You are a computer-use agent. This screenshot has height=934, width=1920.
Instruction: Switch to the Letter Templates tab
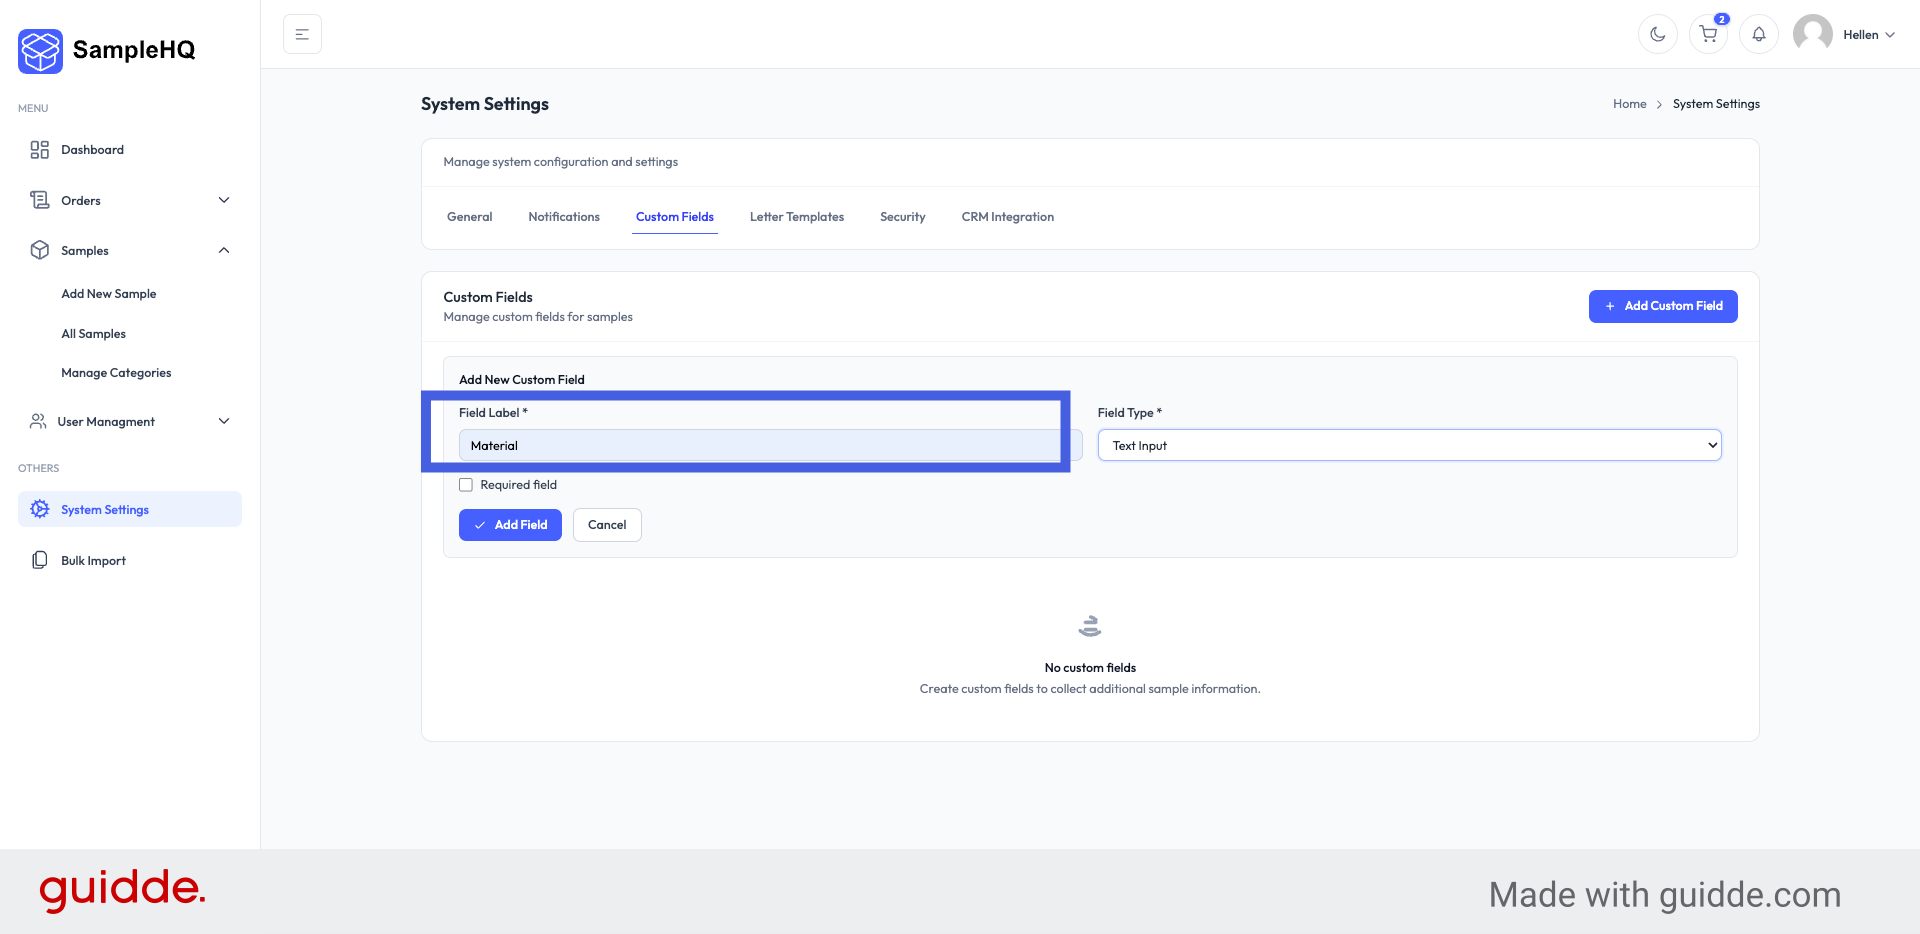[x=796, y=216]
